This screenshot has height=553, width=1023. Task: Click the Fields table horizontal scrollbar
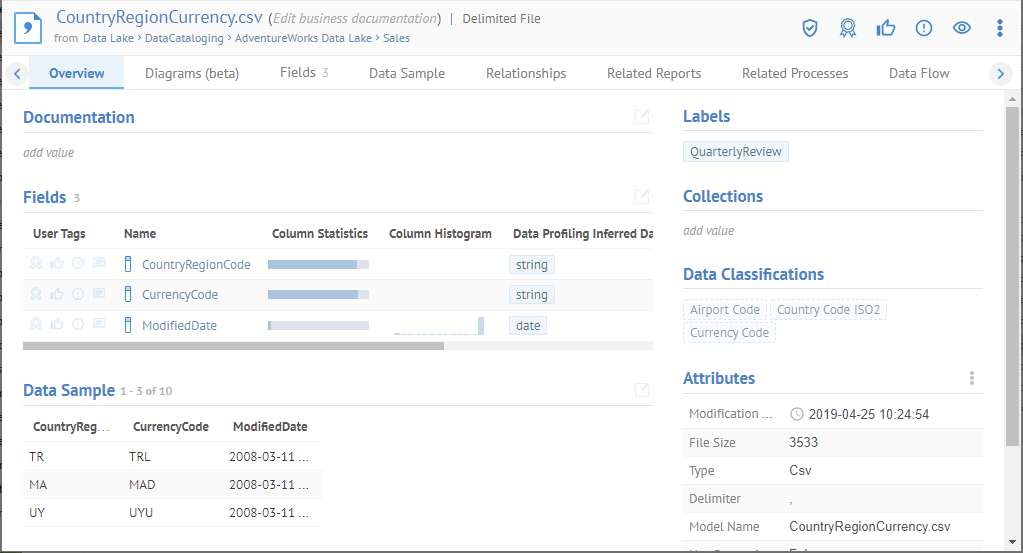233,346
